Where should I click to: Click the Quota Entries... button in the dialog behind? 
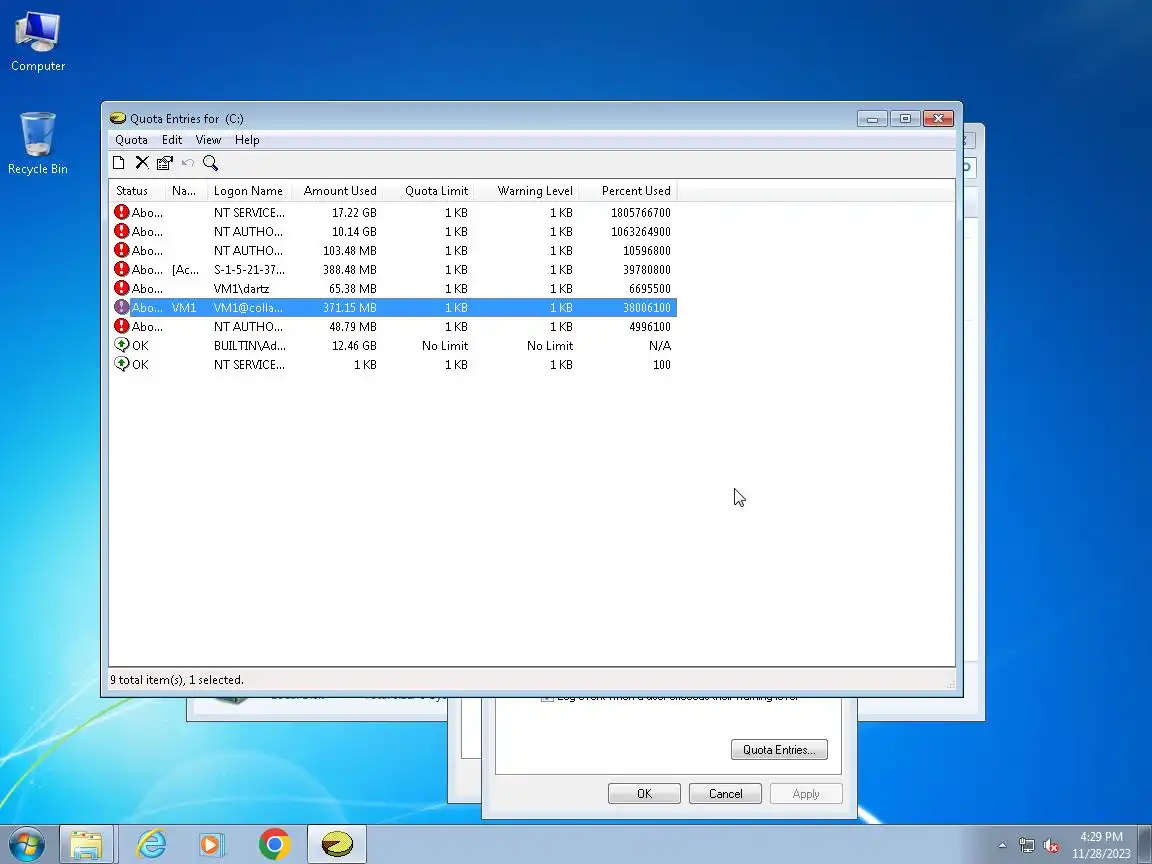click(x=780, y=749)
